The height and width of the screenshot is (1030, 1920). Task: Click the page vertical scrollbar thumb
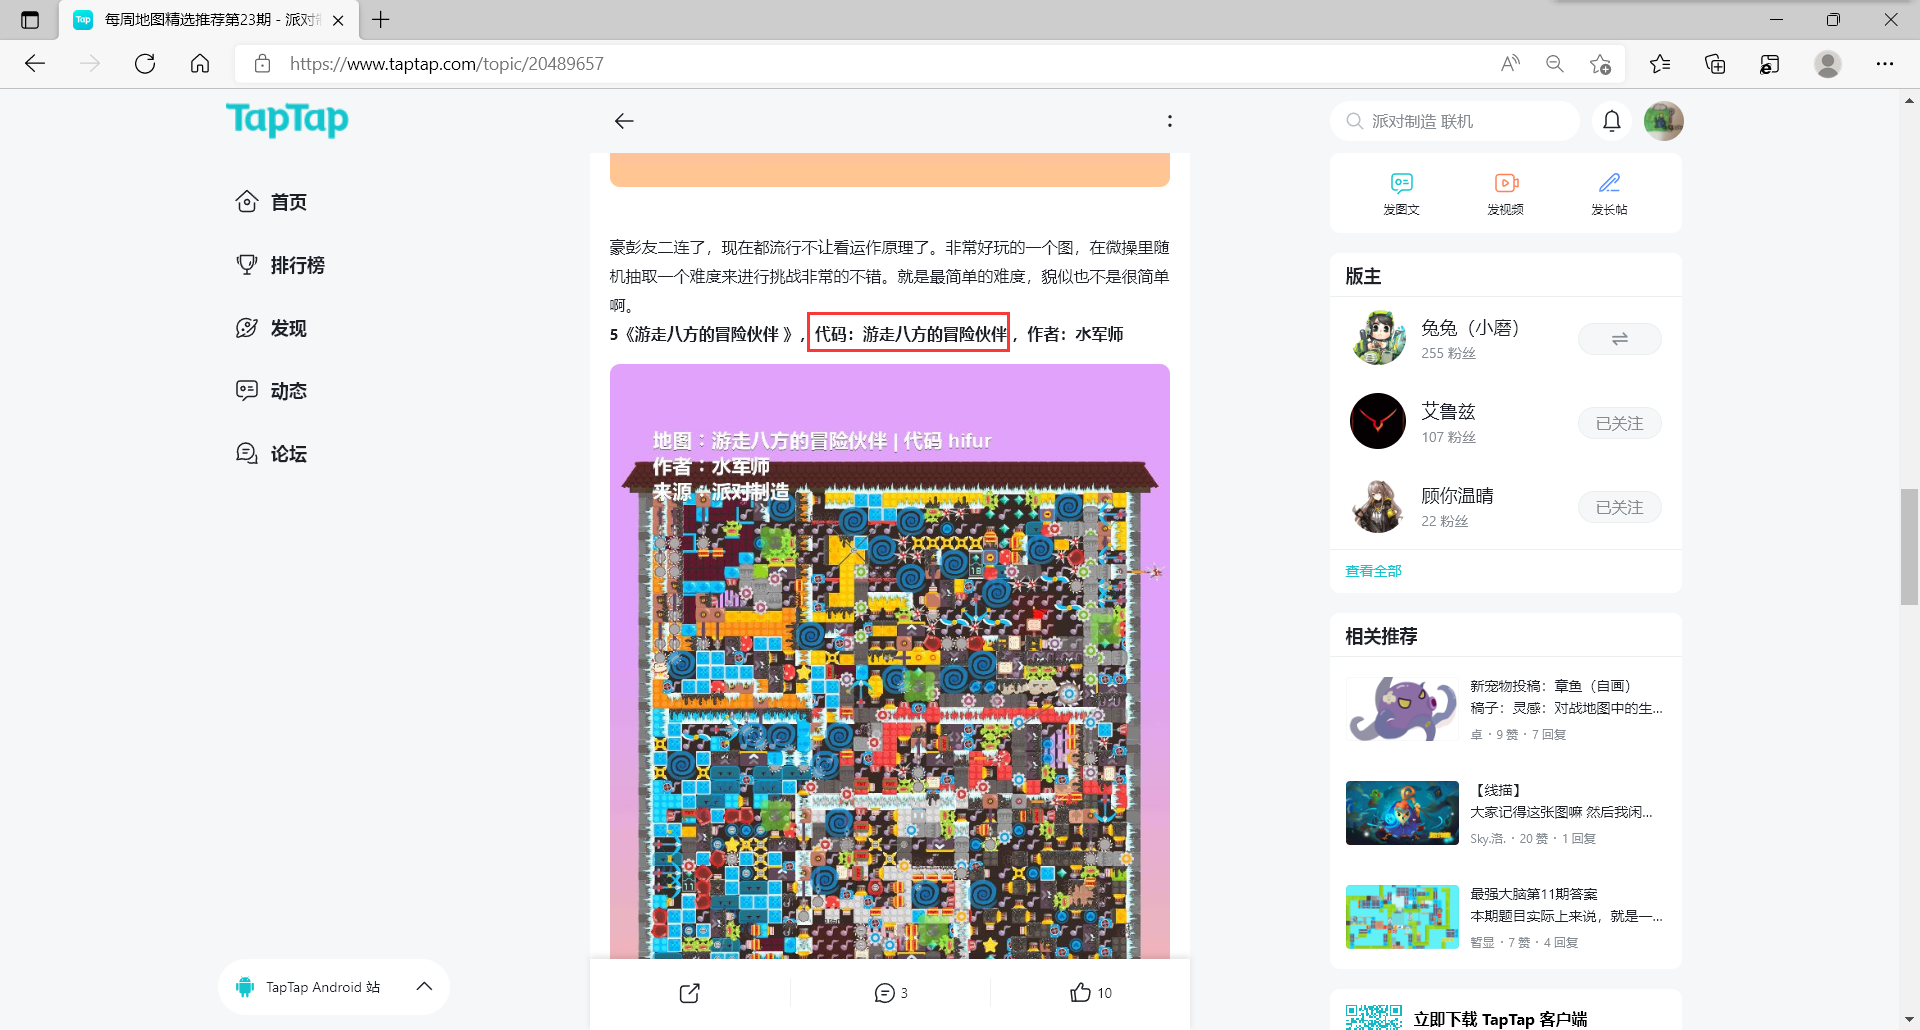pos(1909,546)
